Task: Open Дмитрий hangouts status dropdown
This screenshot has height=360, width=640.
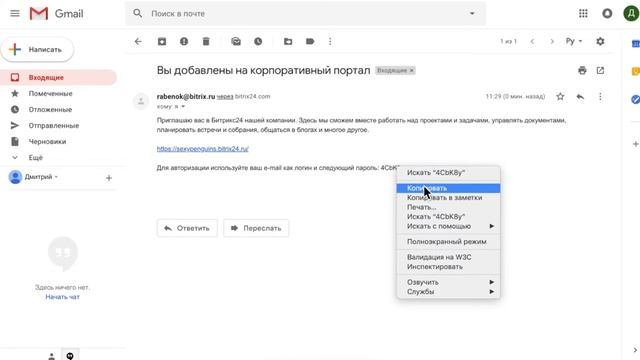Action: (41, 177)
